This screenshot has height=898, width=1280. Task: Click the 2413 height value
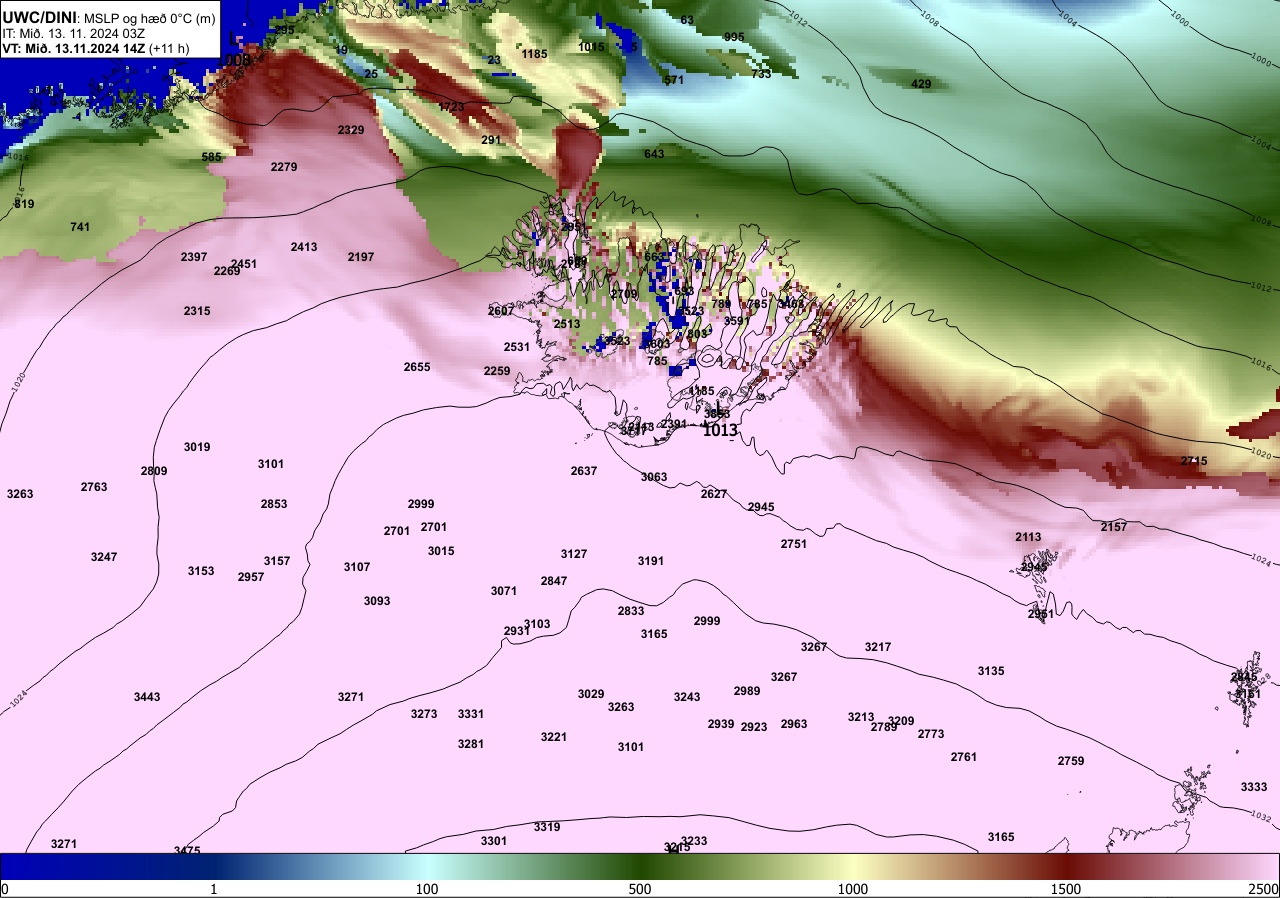point(304,247)
